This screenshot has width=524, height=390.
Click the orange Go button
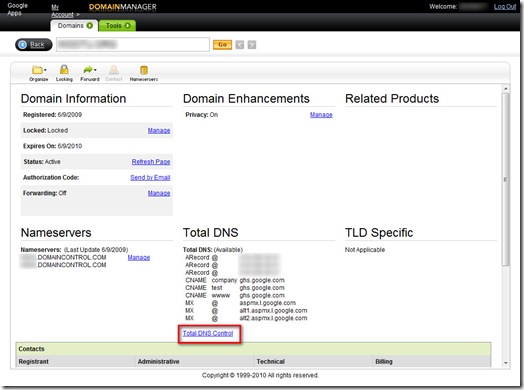click(x=222, y=44)
